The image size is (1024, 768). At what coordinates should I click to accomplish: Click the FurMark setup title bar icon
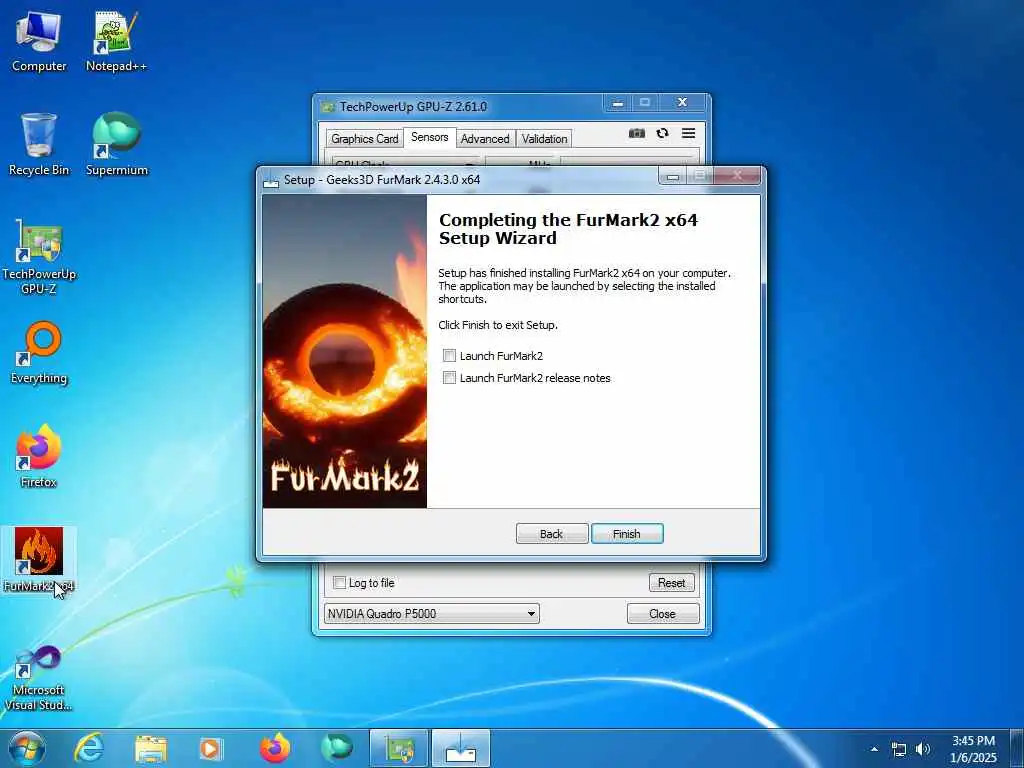[270, 180]
